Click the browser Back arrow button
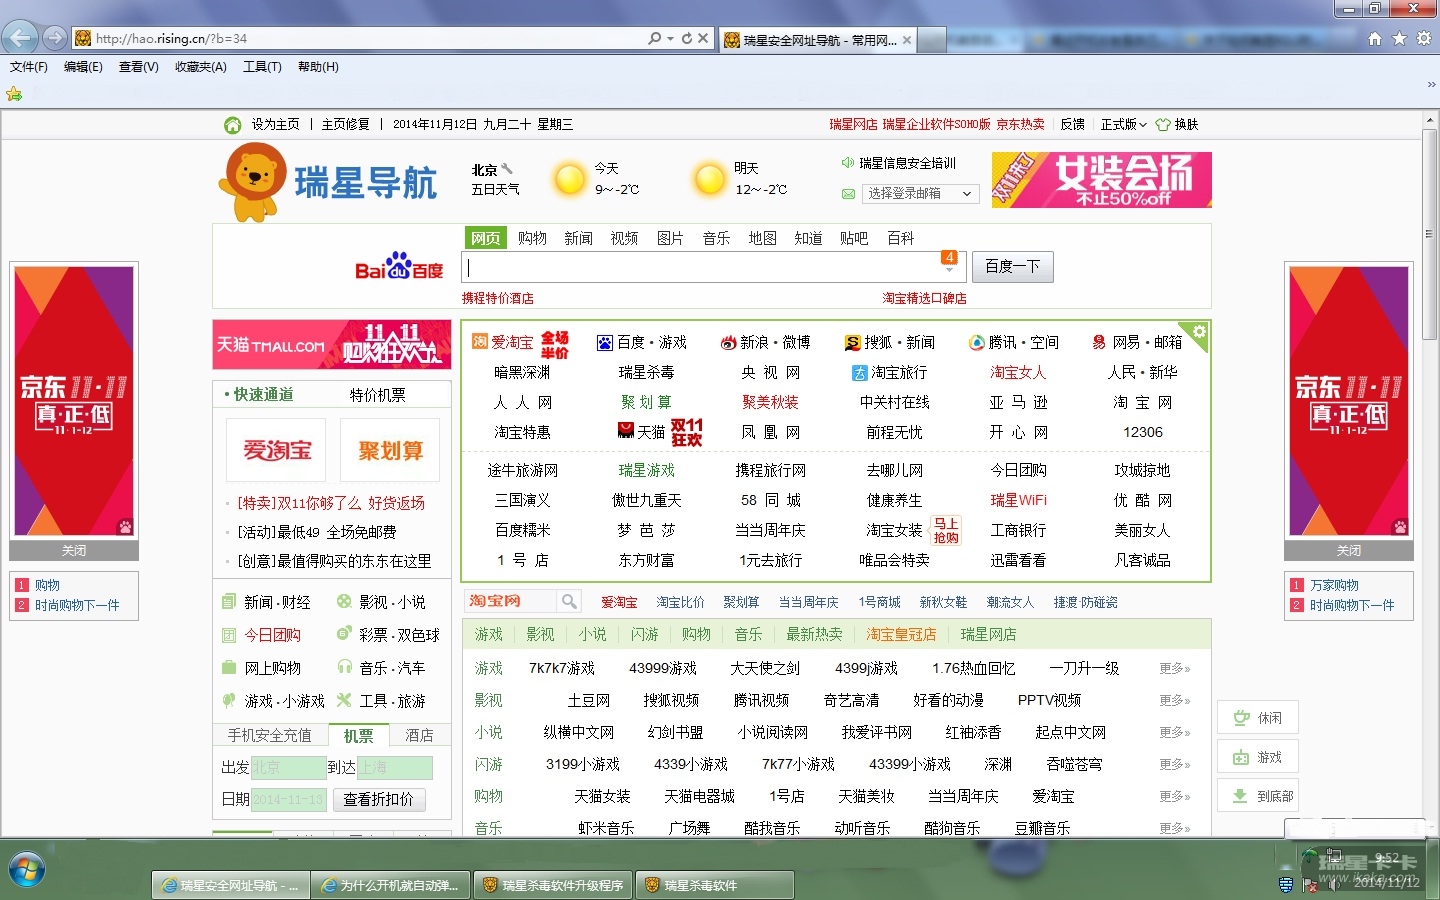This screenshot has height=900, width=1440. (20, 38)
